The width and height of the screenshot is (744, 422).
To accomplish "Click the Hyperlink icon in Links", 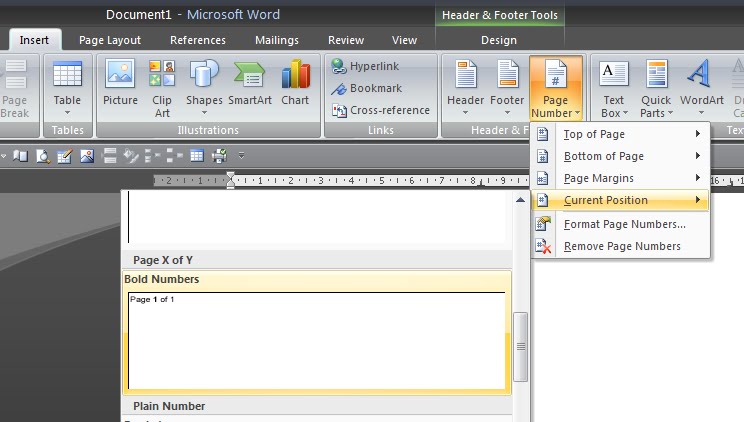I will click(339, 66).
